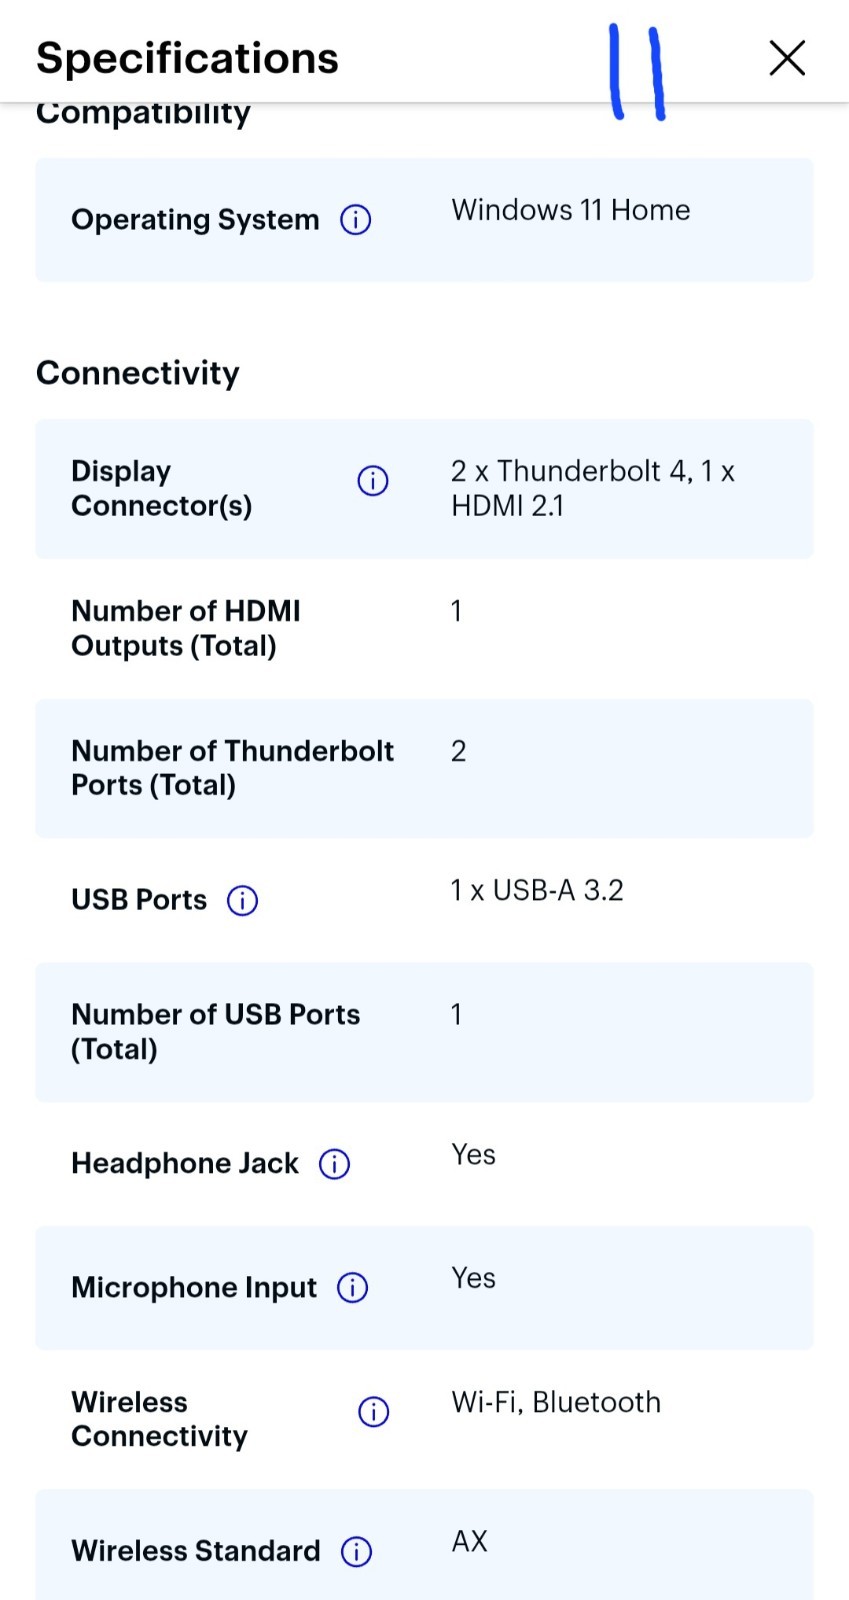Screen dimensions: 849x1600
Task: Click the Headphone Jack label
Action: point(185,1163)
